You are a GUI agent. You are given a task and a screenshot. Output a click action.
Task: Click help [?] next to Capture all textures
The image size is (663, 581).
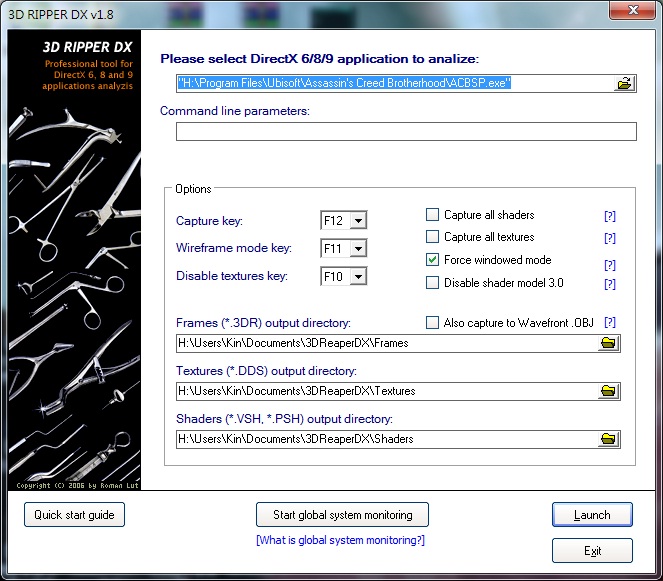(x=609, y=239)
